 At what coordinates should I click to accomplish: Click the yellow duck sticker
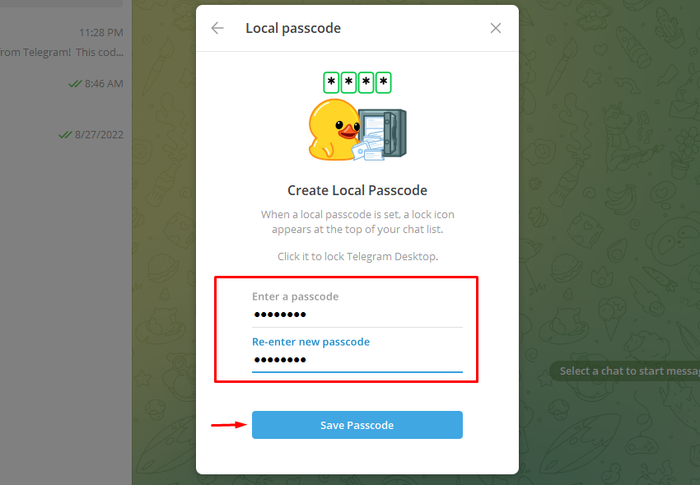pos(333,130)
